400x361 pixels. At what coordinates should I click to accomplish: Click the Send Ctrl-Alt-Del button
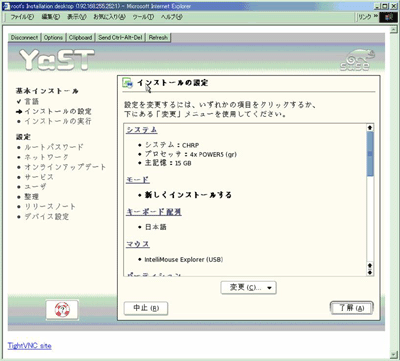click(120, 38)
